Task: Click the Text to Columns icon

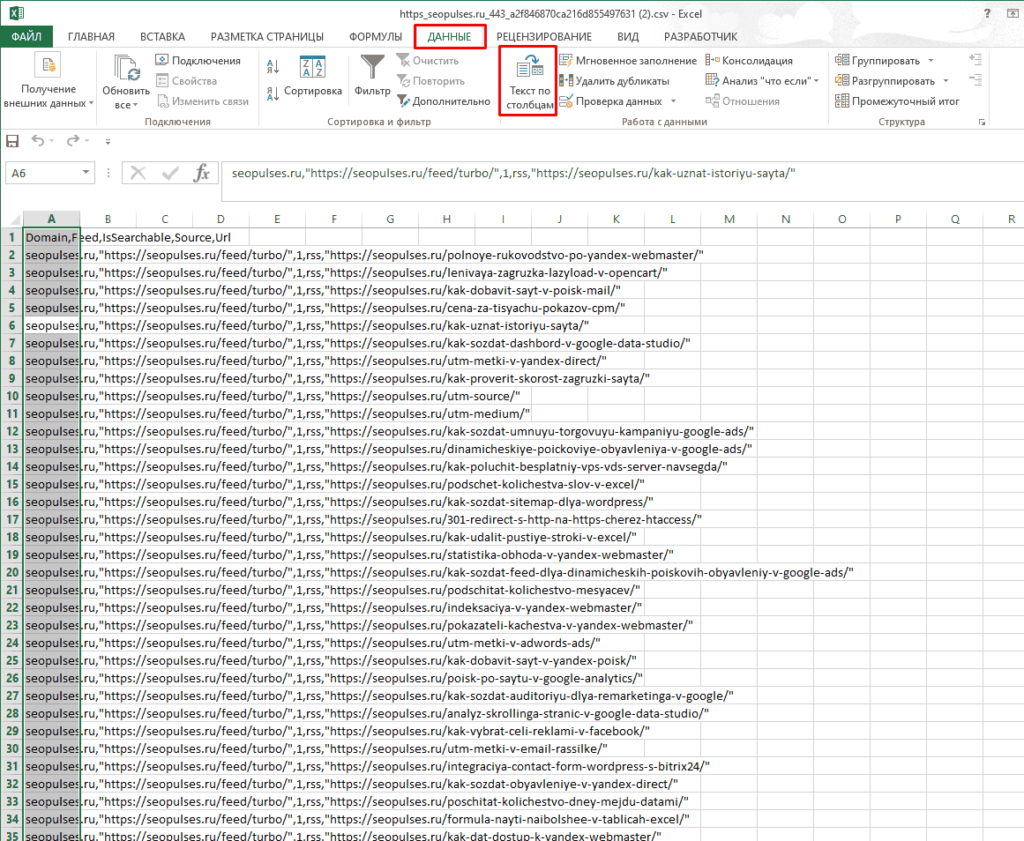Action: [x=530, y=68]
